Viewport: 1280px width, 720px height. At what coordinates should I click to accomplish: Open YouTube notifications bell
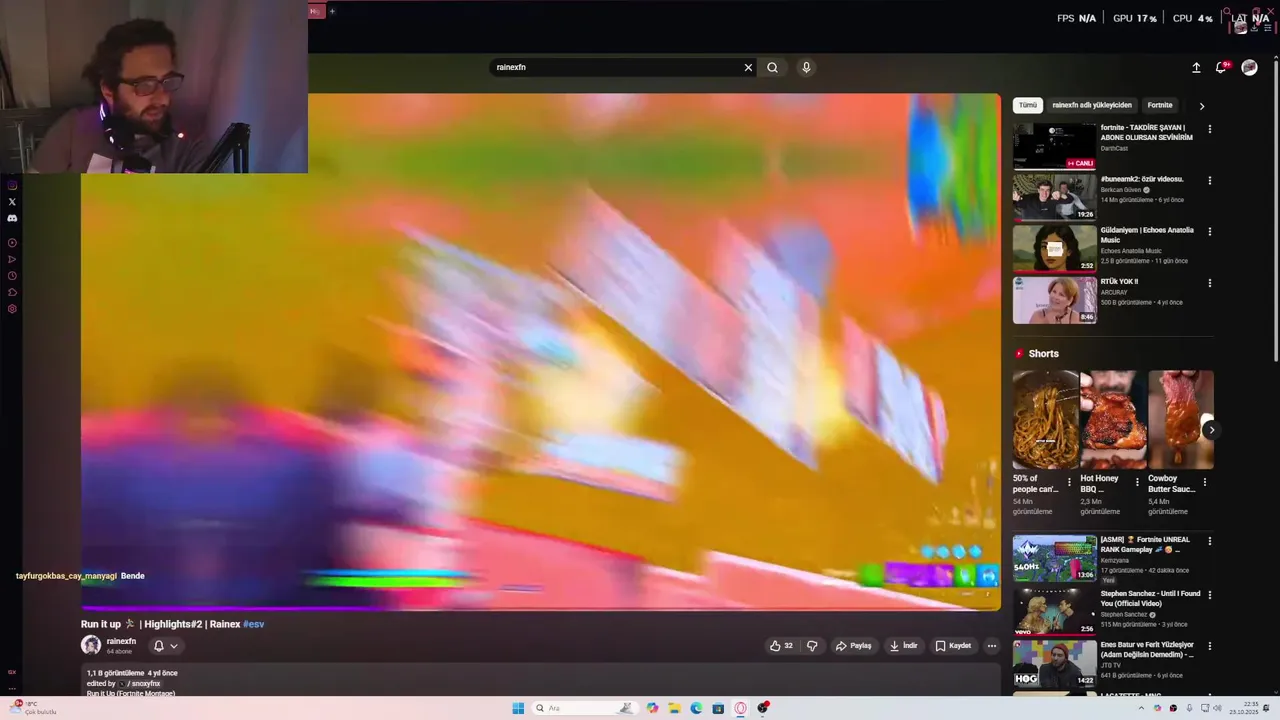1221,68
